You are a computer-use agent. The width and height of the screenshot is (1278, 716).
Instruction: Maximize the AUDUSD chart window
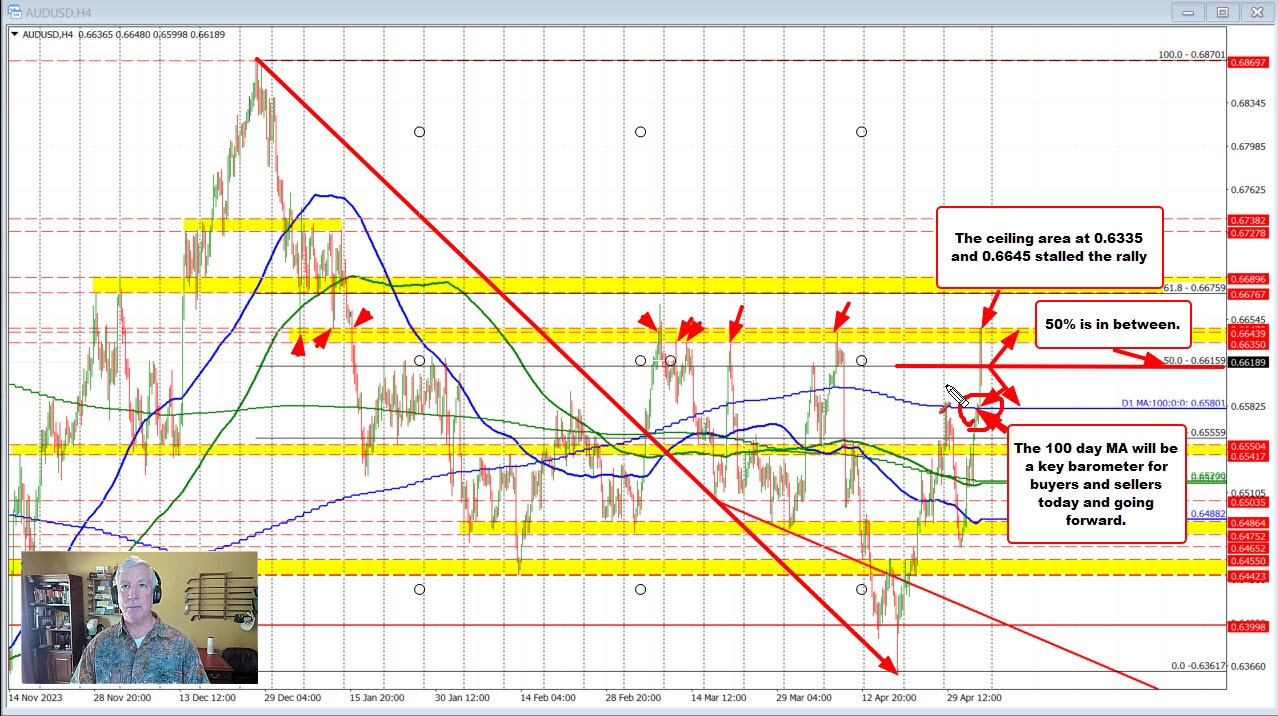coord(1222,12)
